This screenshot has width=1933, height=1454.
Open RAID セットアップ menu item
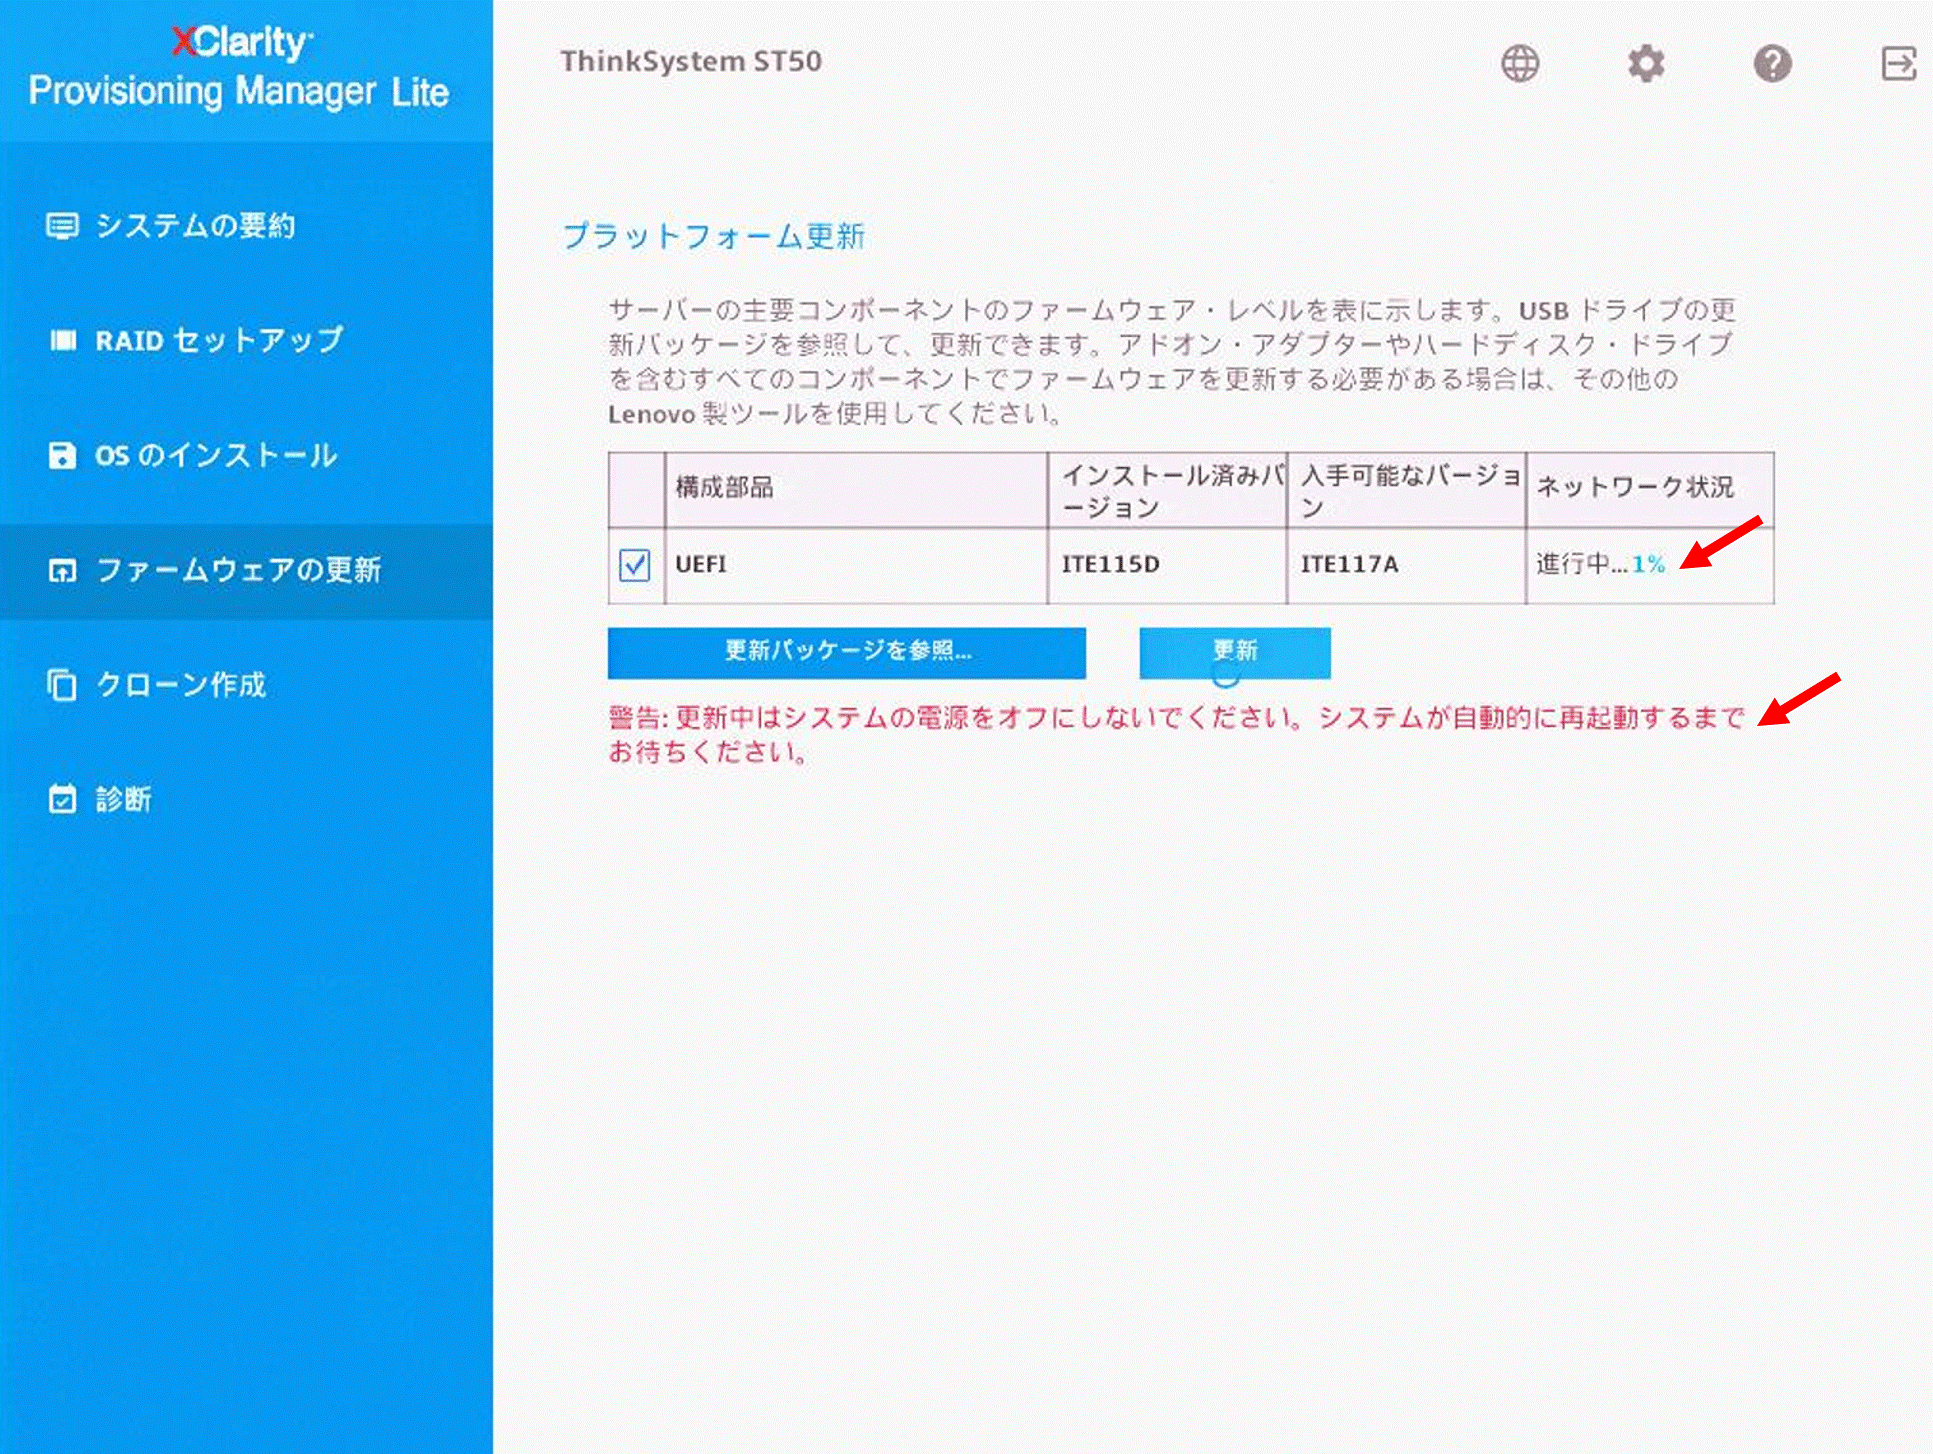point(246,341)
